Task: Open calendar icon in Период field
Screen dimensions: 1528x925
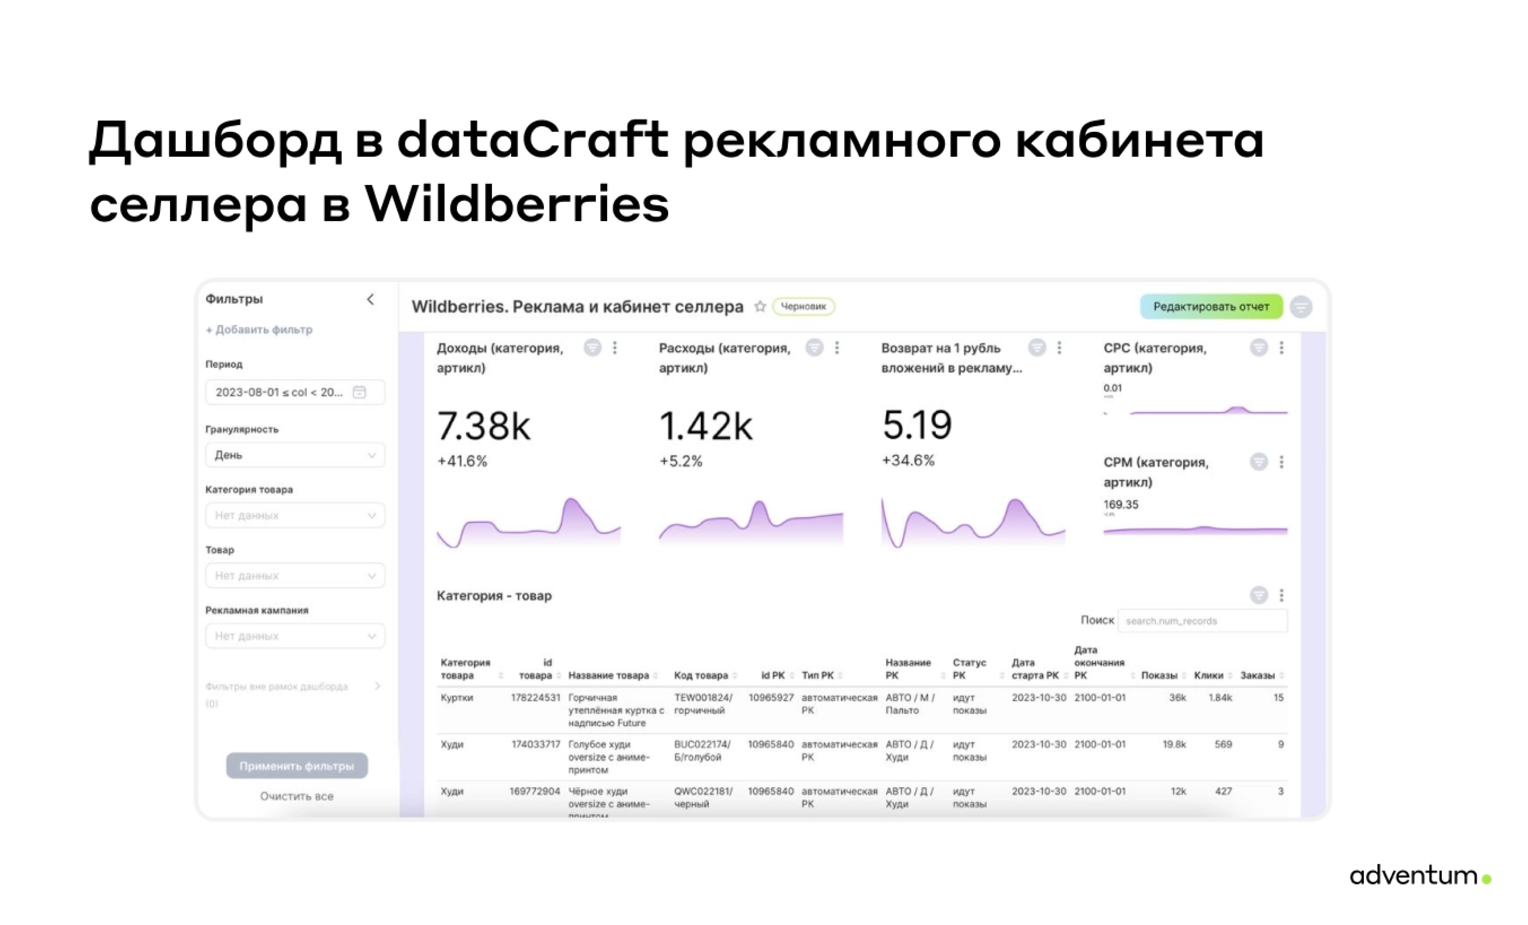Action: click(360, 392)
